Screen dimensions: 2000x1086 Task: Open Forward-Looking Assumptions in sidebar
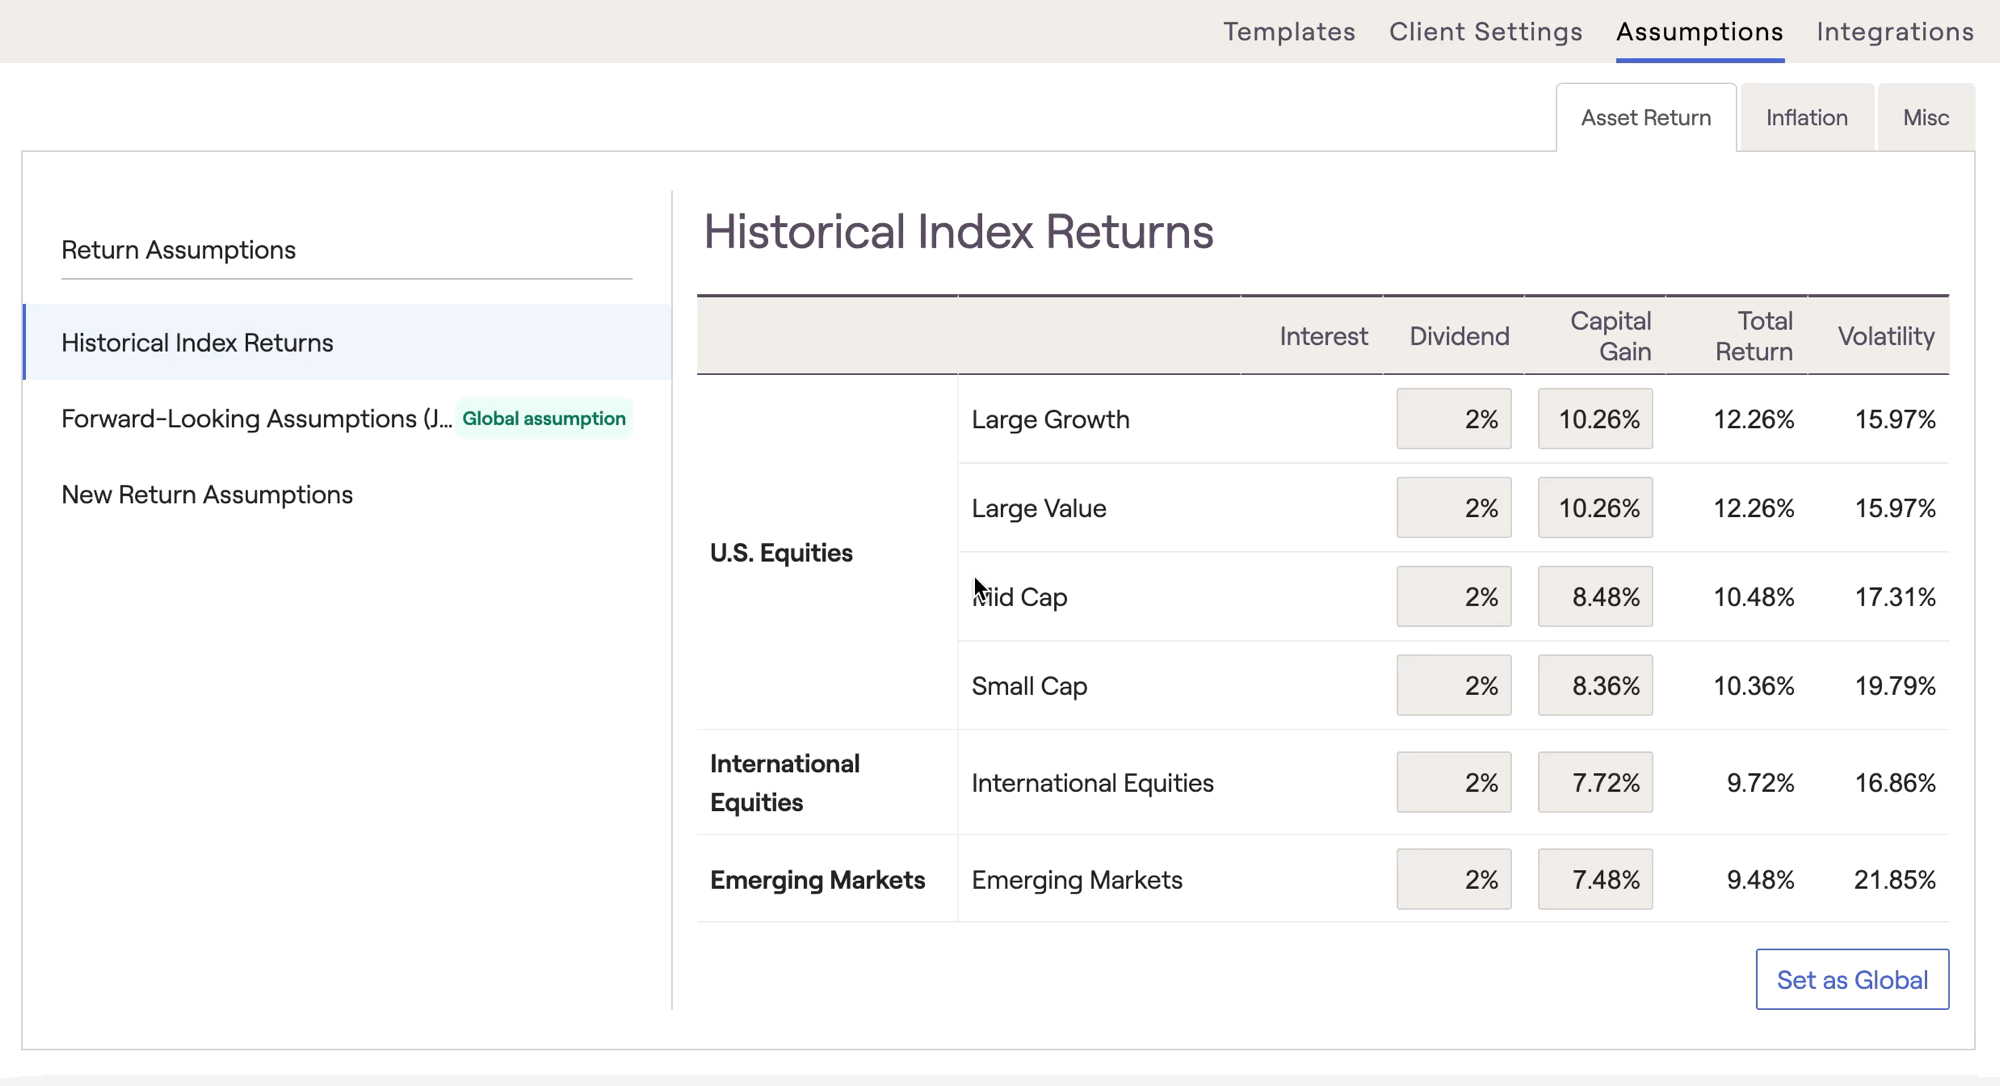pos(256,419)
